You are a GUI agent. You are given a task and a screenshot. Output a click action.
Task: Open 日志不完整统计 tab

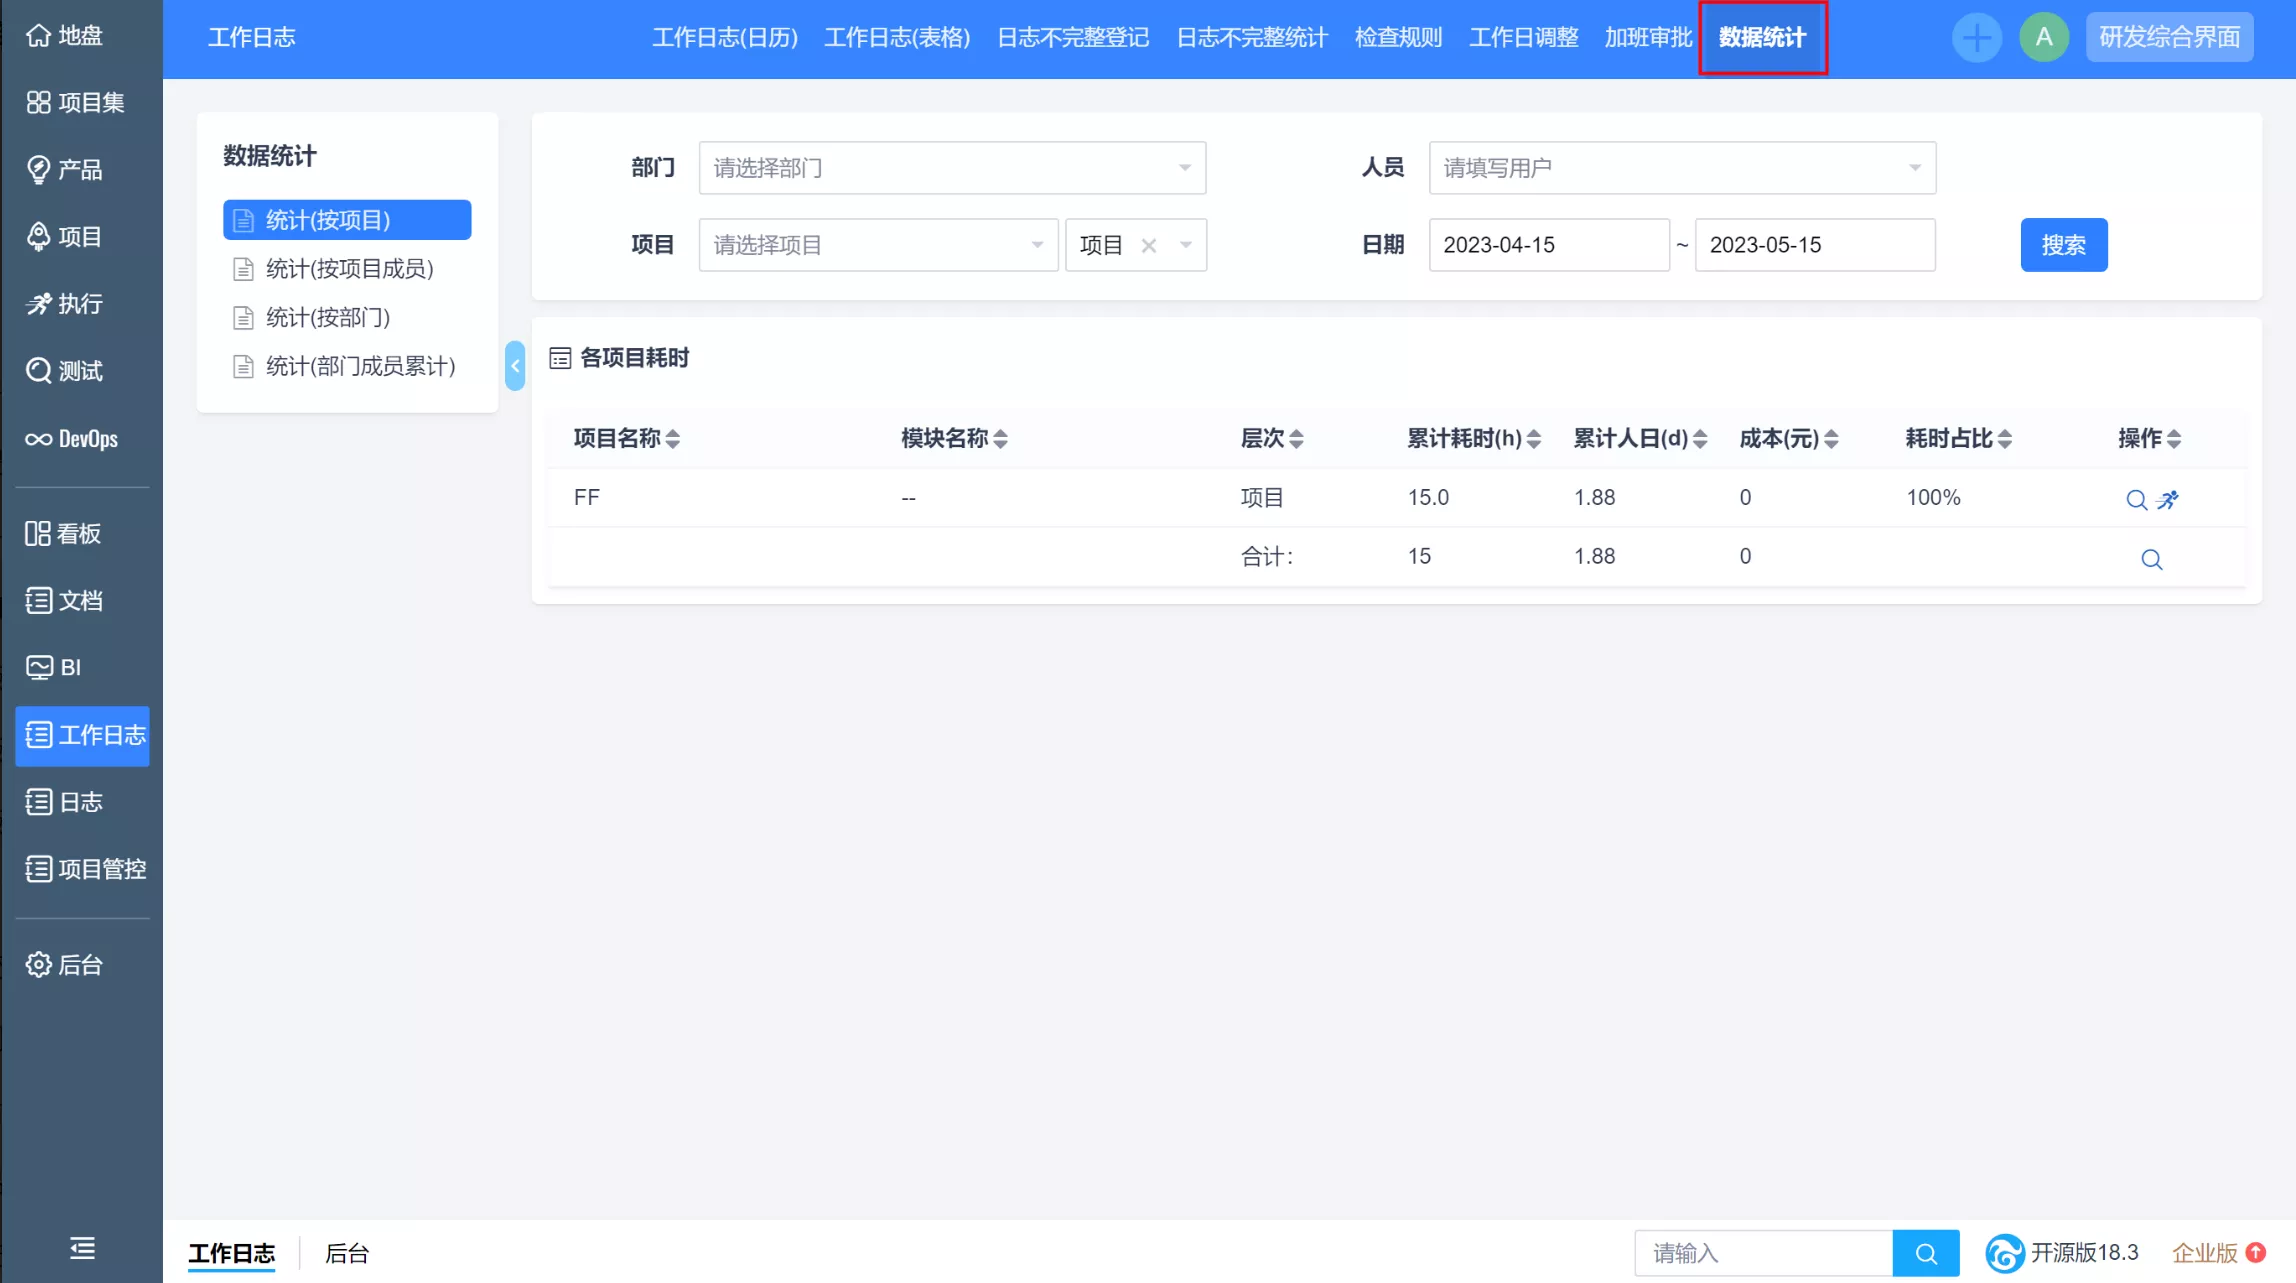pos(1252,38)
